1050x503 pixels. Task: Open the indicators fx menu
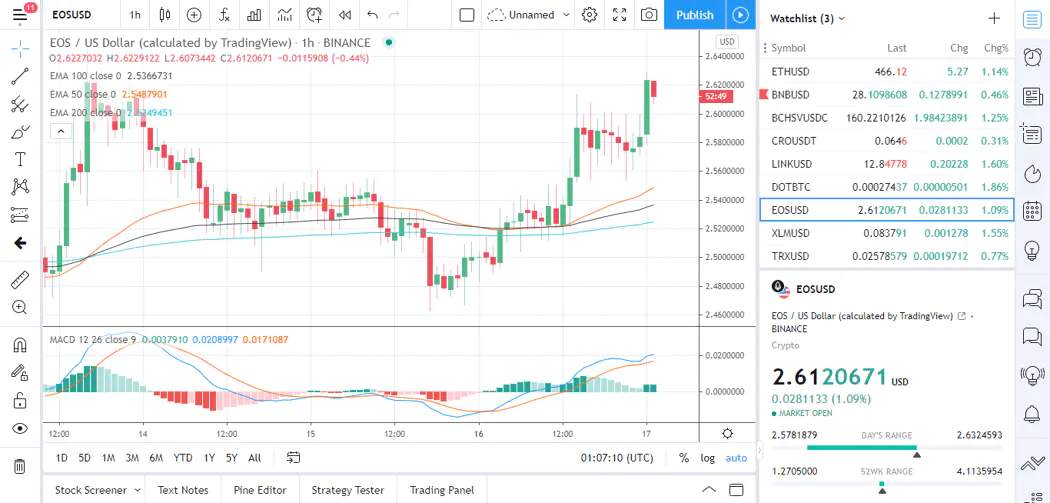click(224, 15)
